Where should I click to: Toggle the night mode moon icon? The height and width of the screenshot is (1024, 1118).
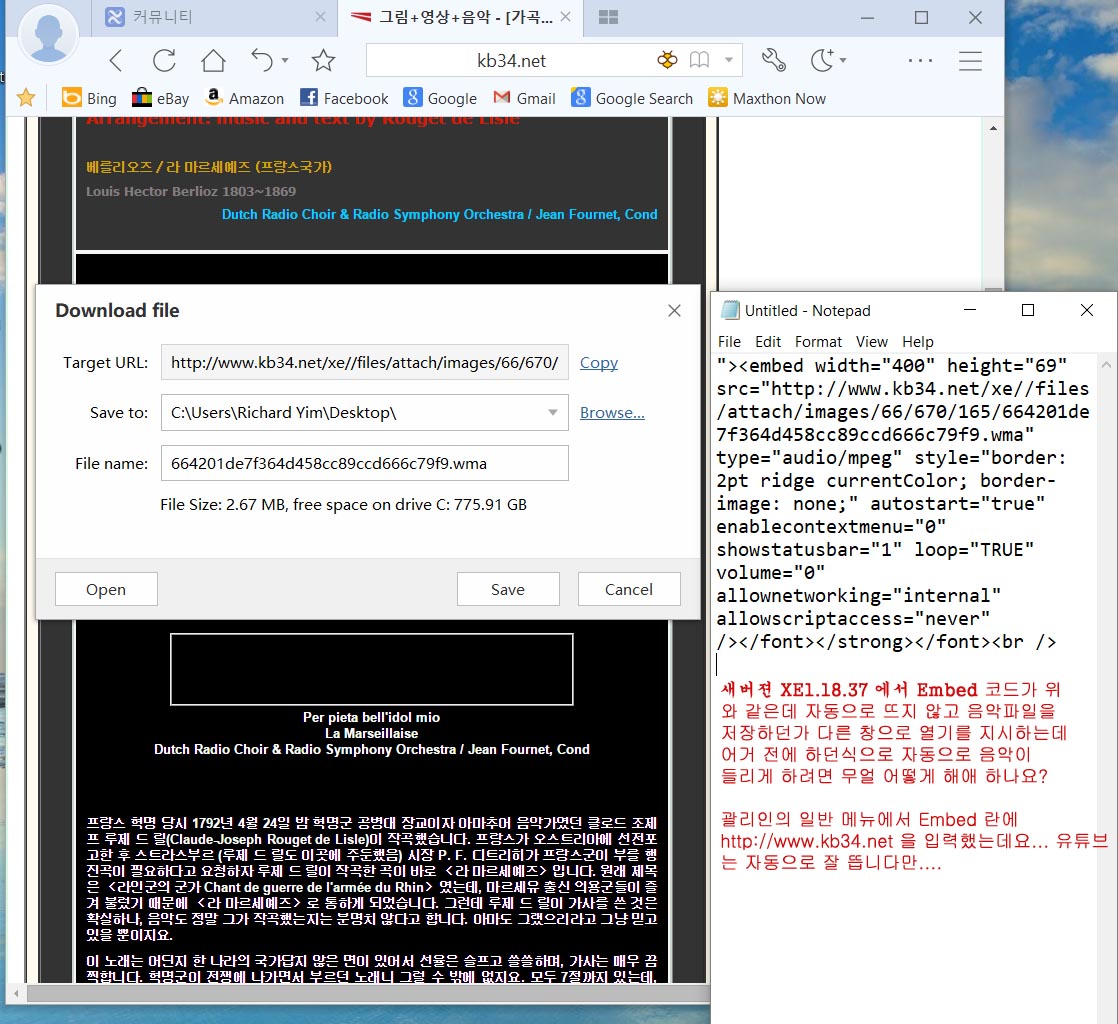point(821,61)
